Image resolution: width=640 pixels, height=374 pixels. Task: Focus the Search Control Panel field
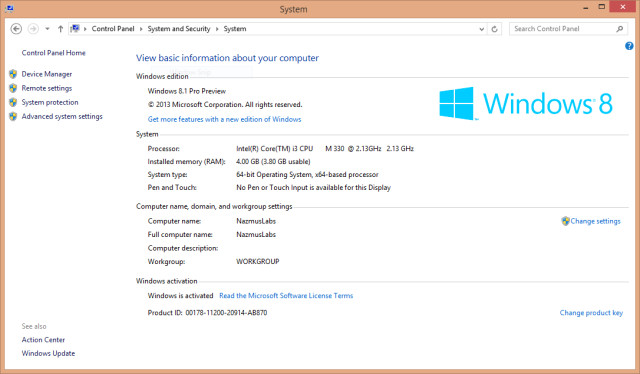point(563,29)
